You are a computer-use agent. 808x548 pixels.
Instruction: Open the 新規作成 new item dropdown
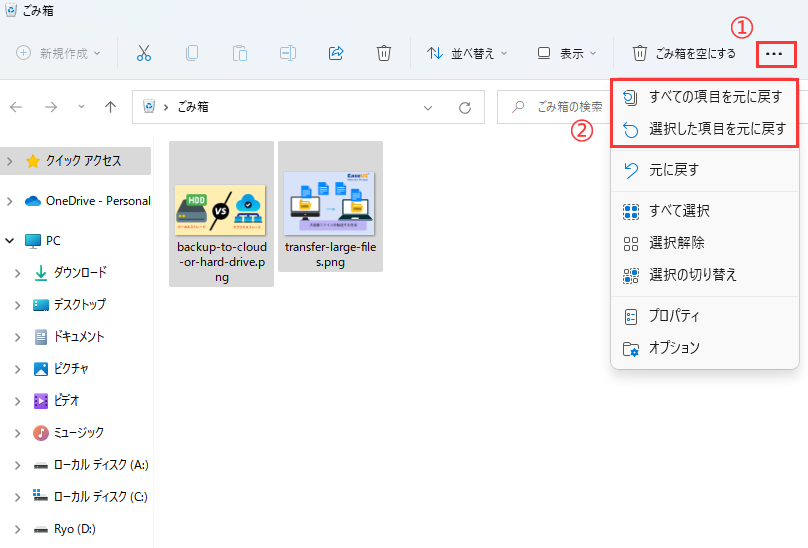58,53
